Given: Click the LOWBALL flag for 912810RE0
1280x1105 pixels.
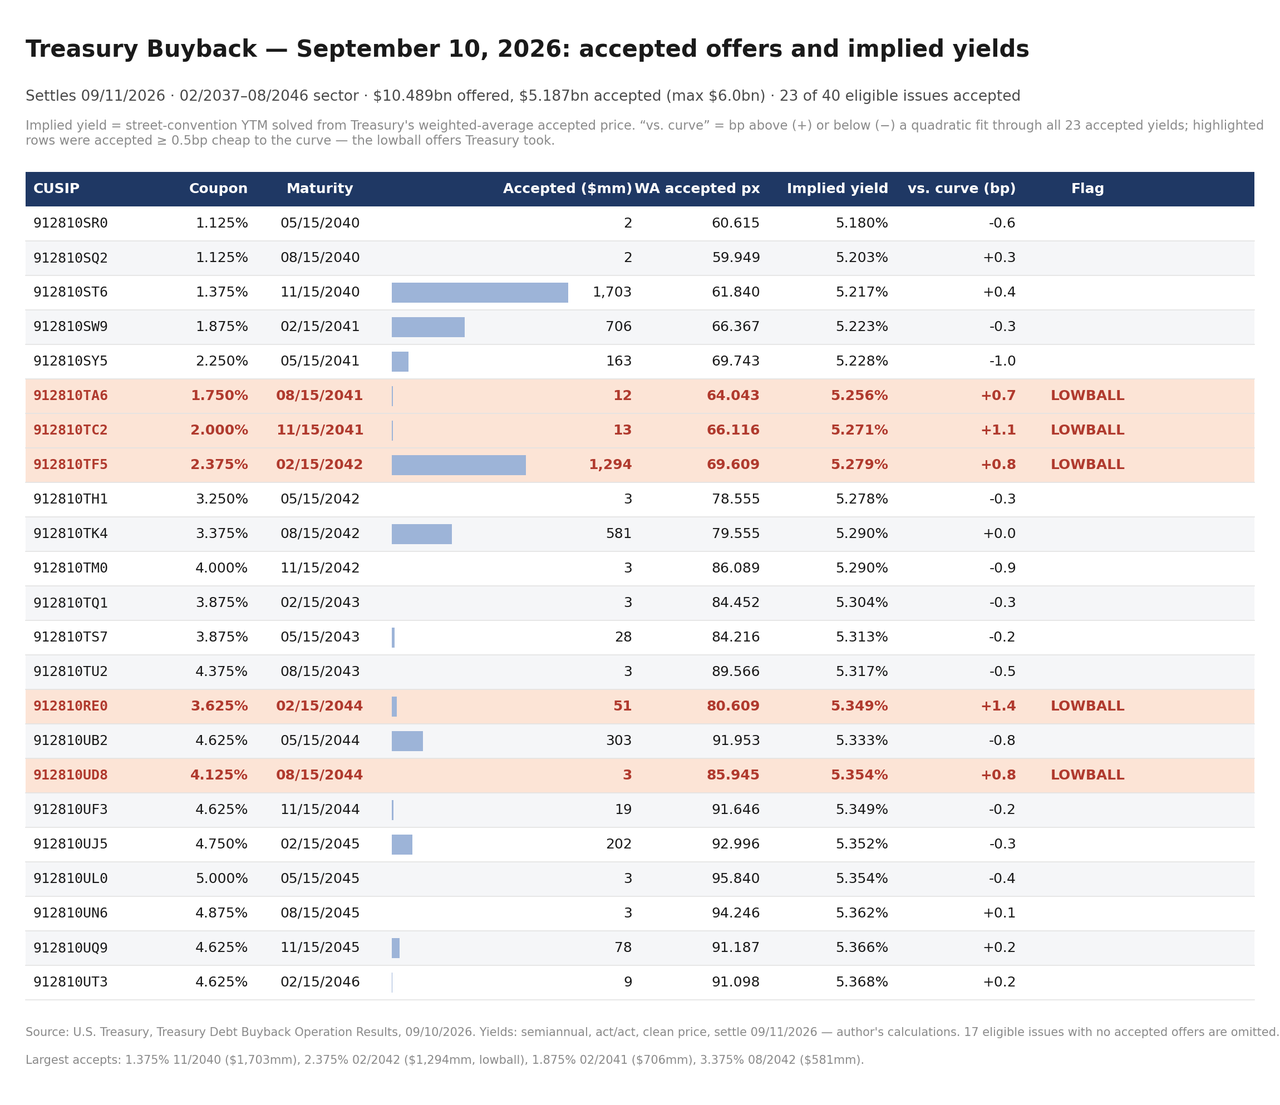Looking at the screenshot, I should (x=1087, y=706).
